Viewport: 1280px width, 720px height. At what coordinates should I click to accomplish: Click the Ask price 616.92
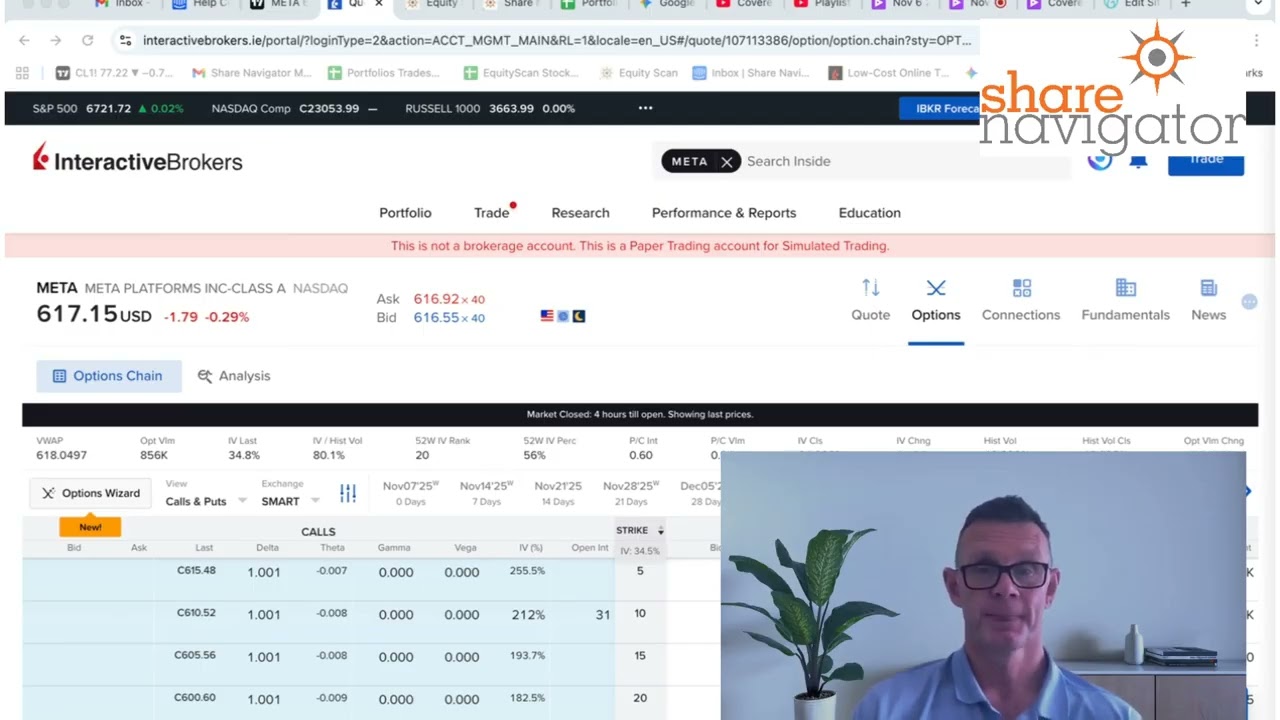(x=436, y=299)
